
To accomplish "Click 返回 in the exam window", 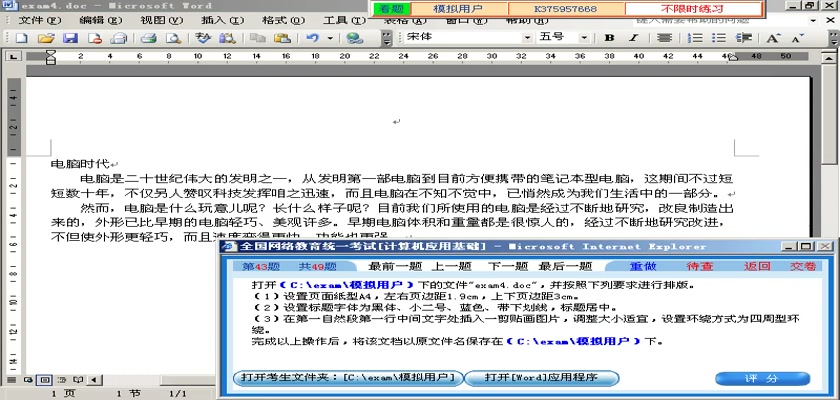I will coord(757,266).
